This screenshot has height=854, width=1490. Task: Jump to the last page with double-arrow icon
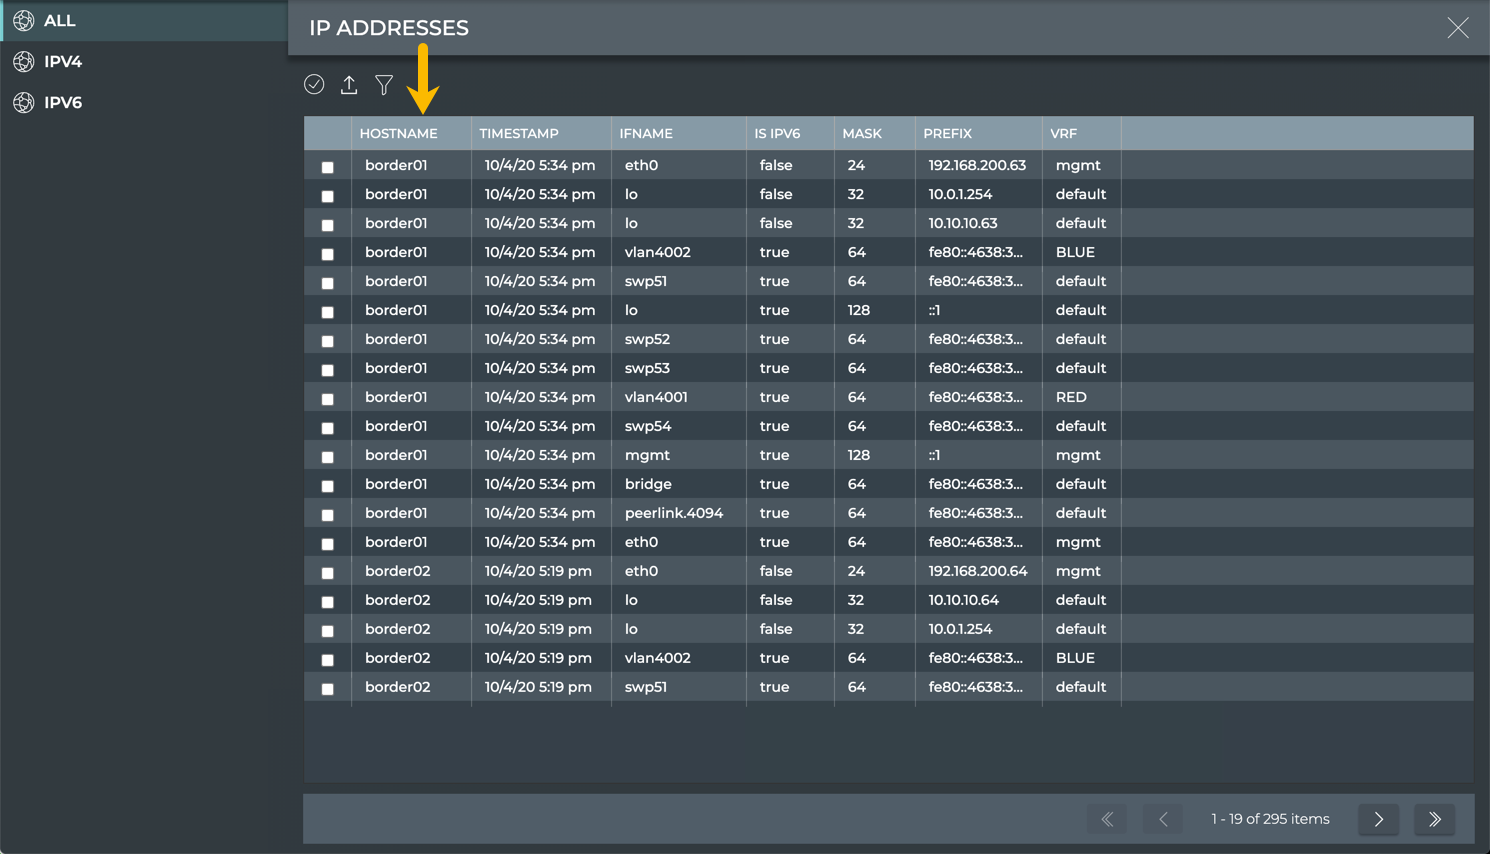coord(1434,818)
